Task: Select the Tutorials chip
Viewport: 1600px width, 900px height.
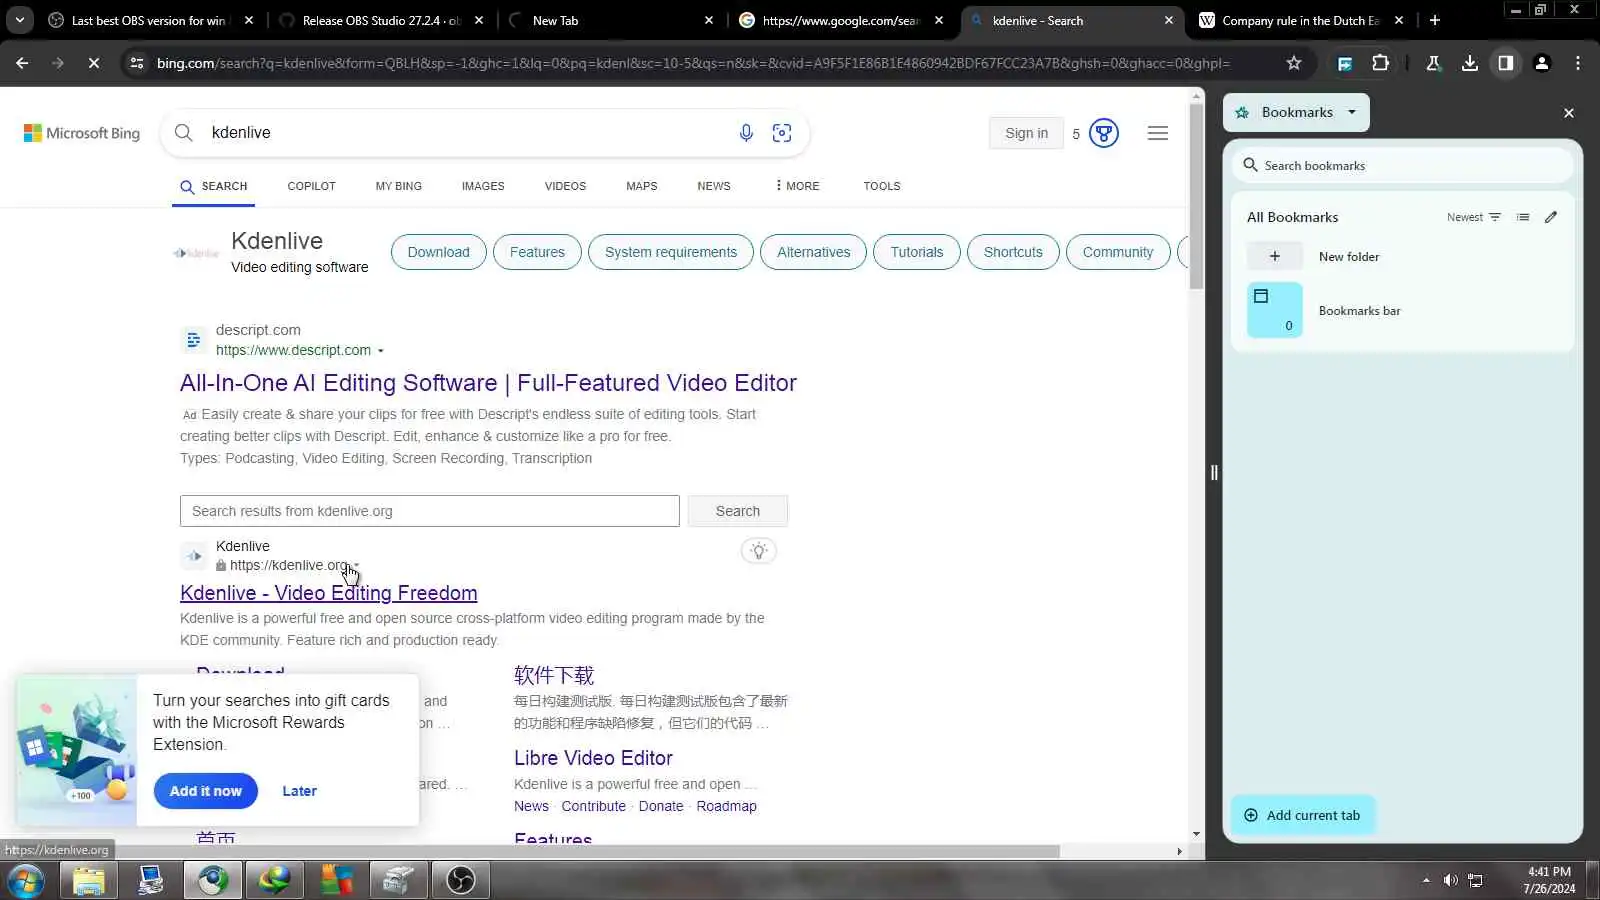Action: click(x=917, y=252)
